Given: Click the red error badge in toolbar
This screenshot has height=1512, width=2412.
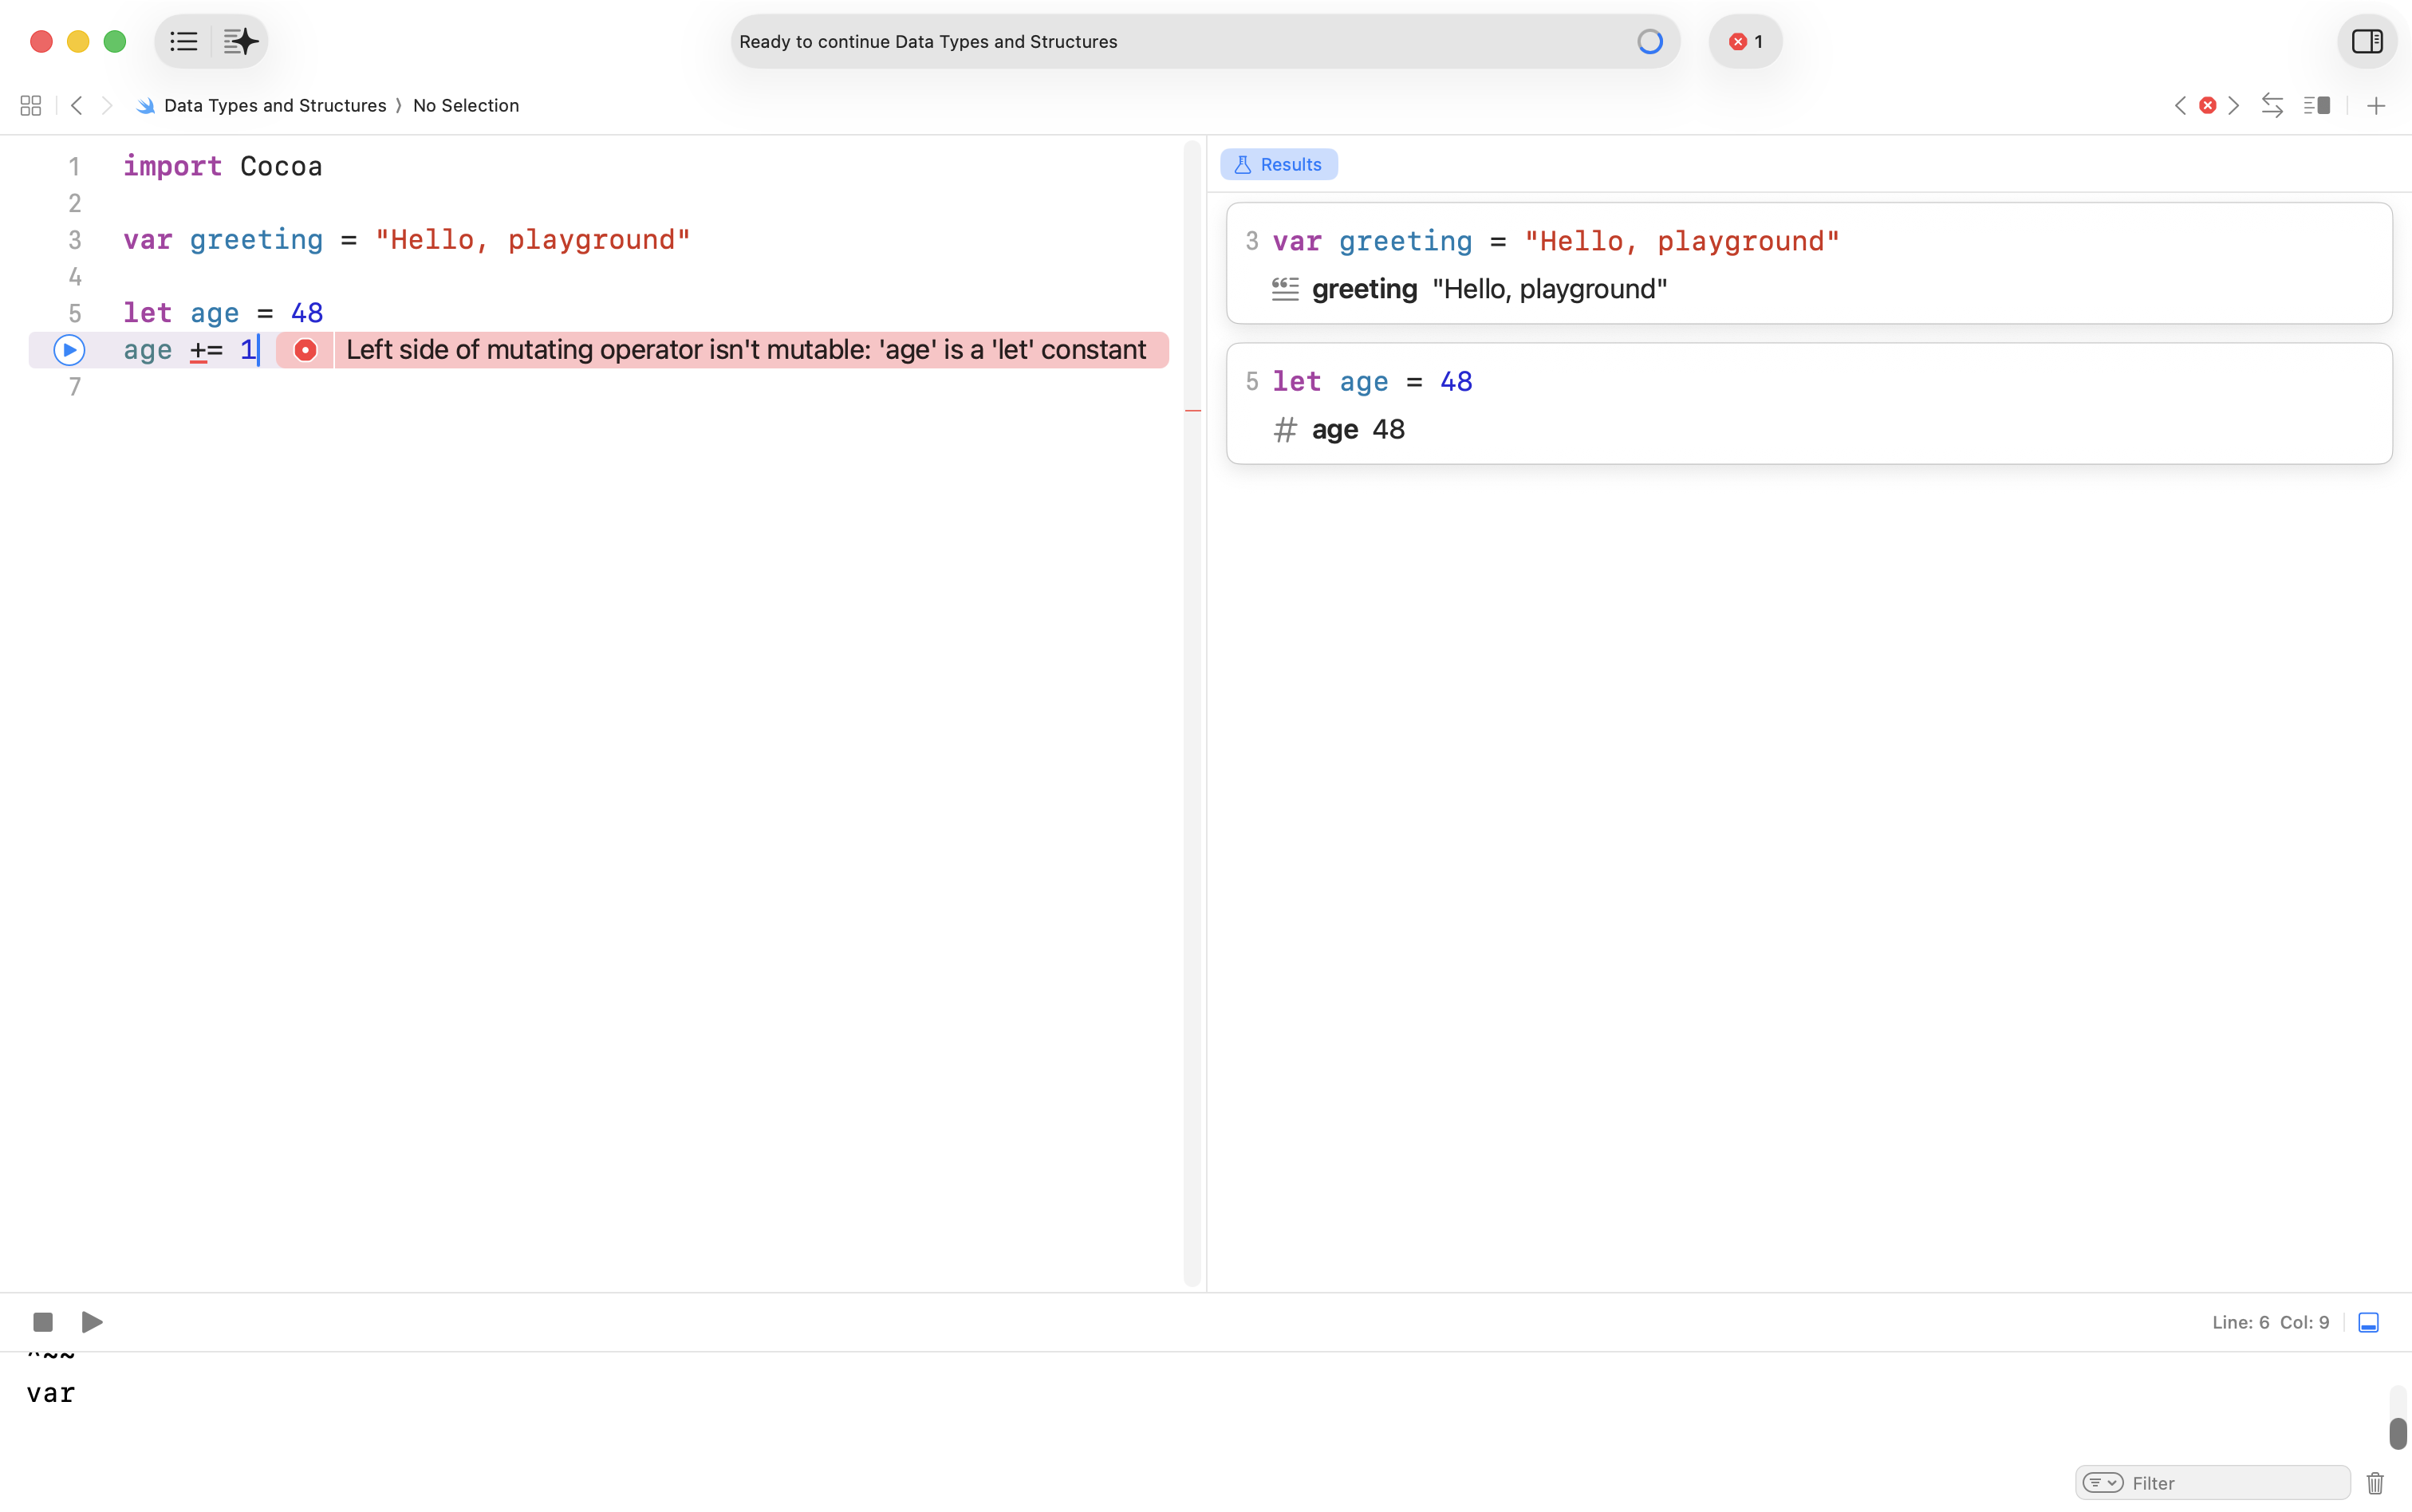Looking at the screenshot, I should [1745, 42].
